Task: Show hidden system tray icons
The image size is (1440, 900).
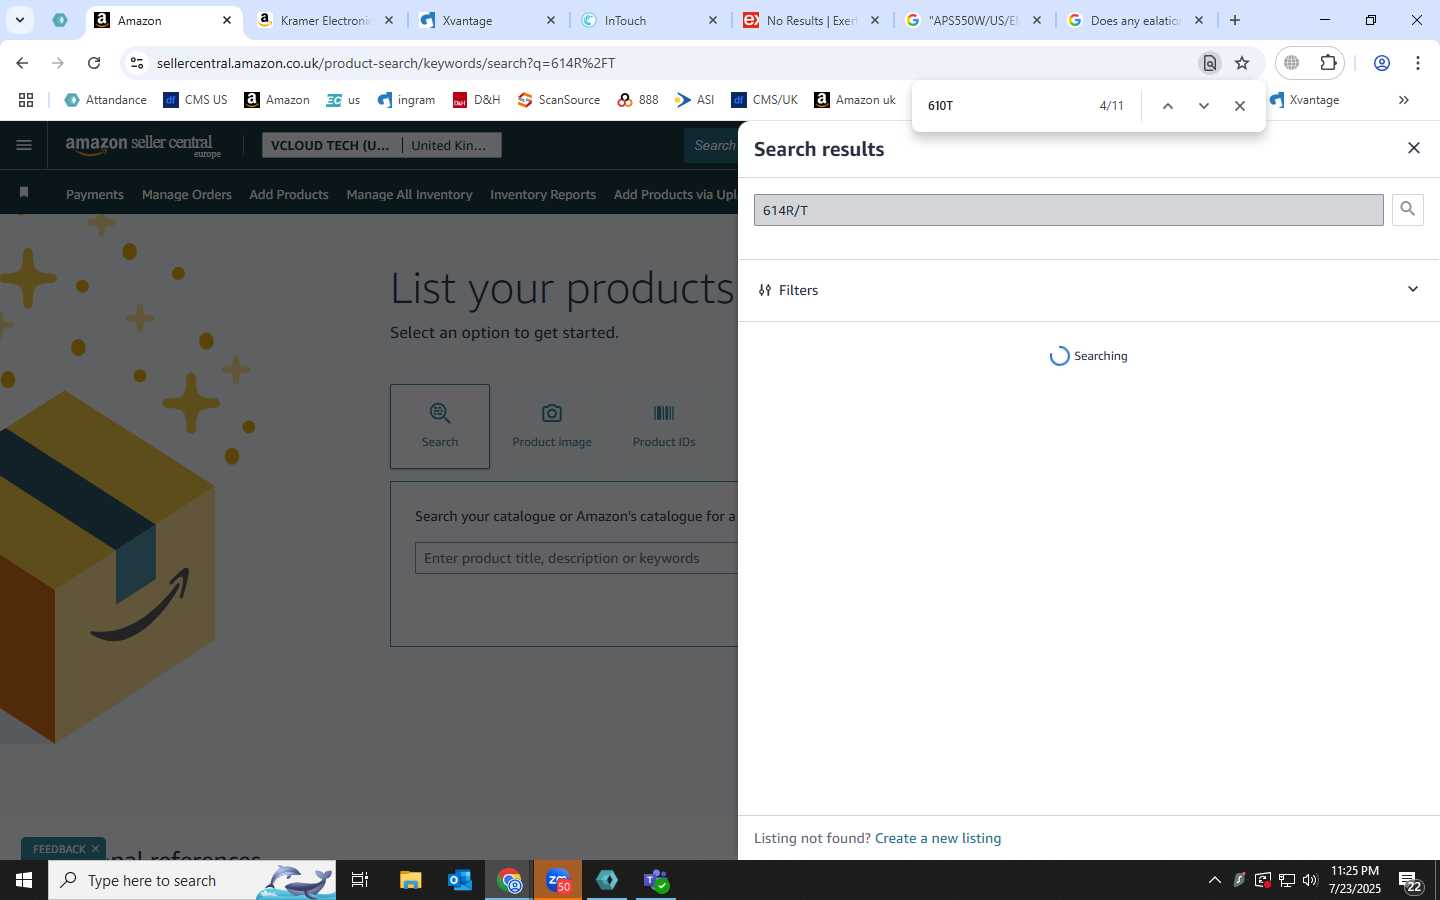Action: click(x=1214, y=880)
